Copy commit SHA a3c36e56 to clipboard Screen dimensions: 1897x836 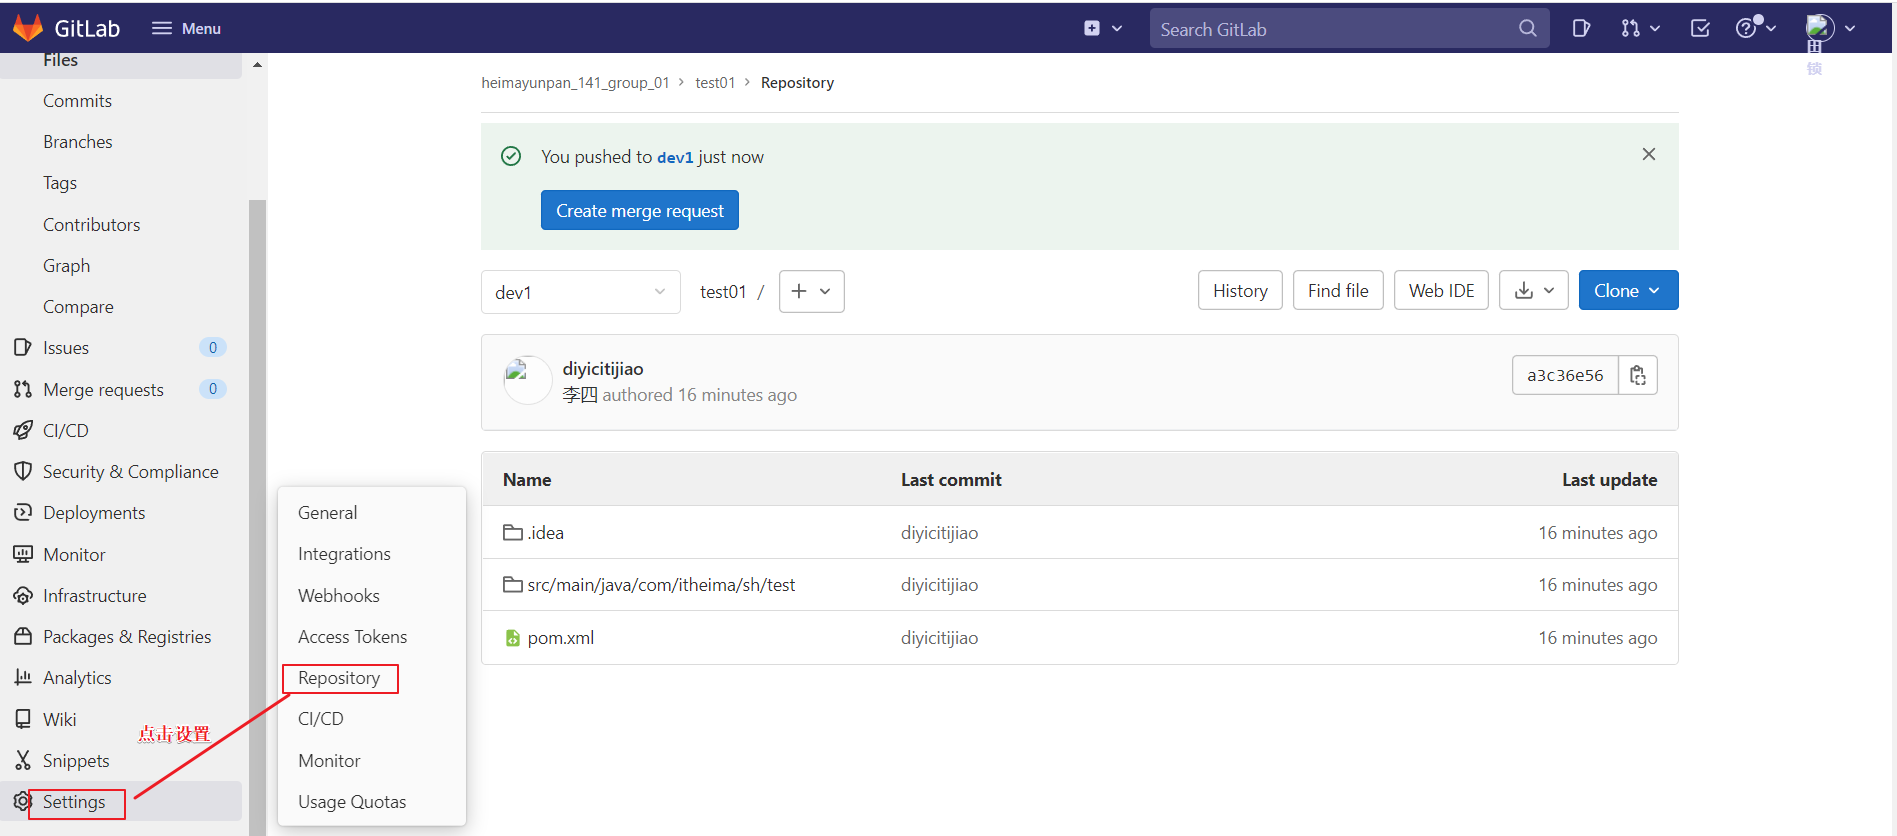1637,375
